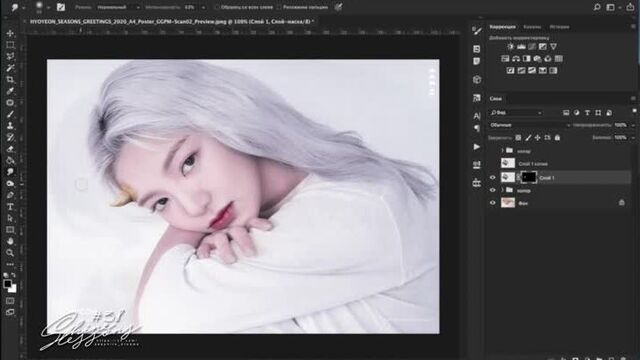640x360 pixels.
Task: Select the Eyedropper tool
Action: pyautogui.click(x=10, y=91)
